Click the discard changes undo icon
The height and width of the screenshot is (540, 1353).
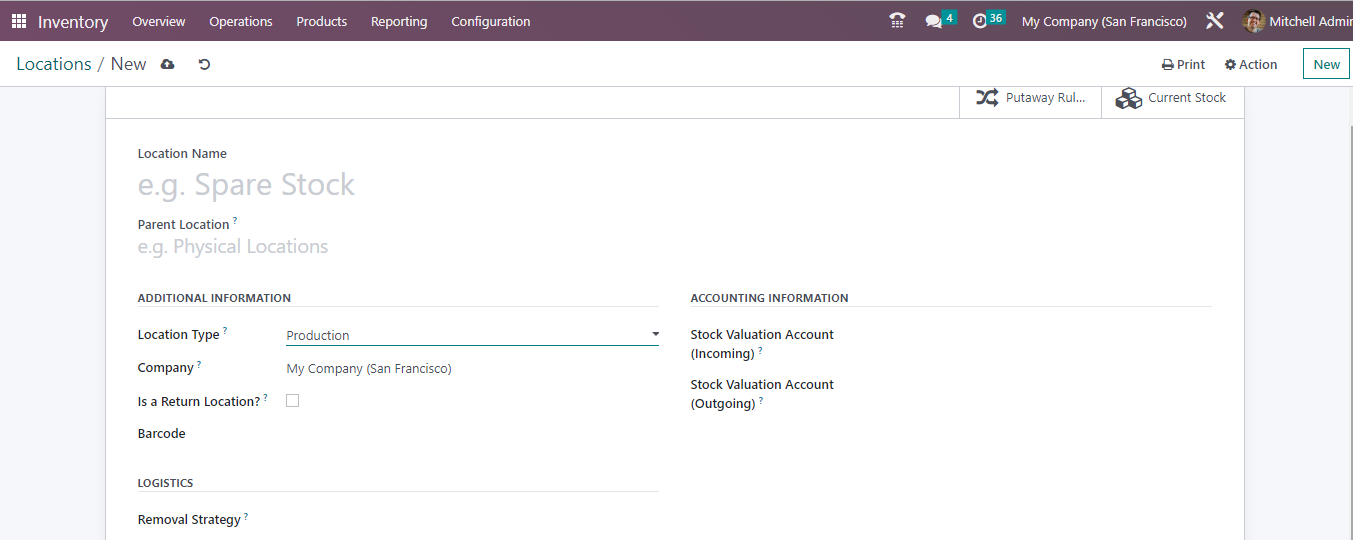(x=204, y=64)
